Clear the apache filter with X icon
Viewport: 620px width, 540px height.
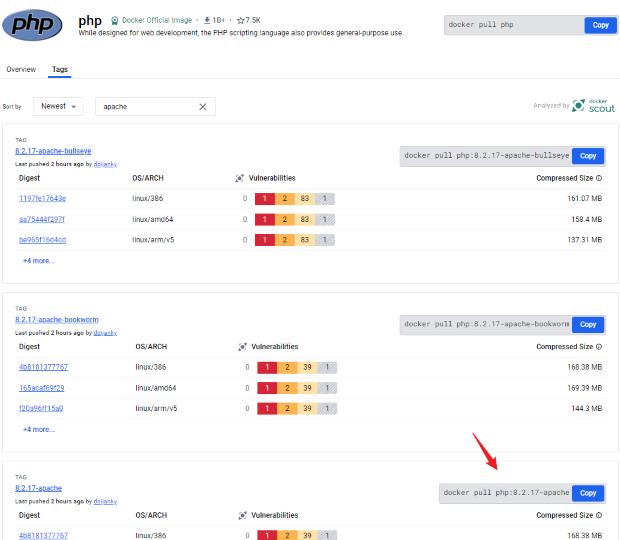pos(202,106)
